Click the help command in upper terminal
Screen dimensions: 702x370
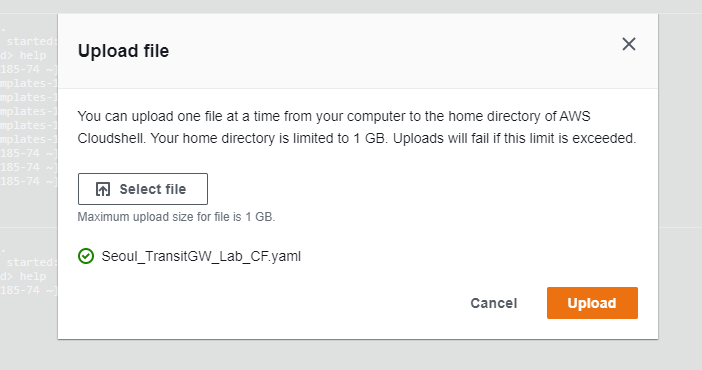[x=33, y=56]
